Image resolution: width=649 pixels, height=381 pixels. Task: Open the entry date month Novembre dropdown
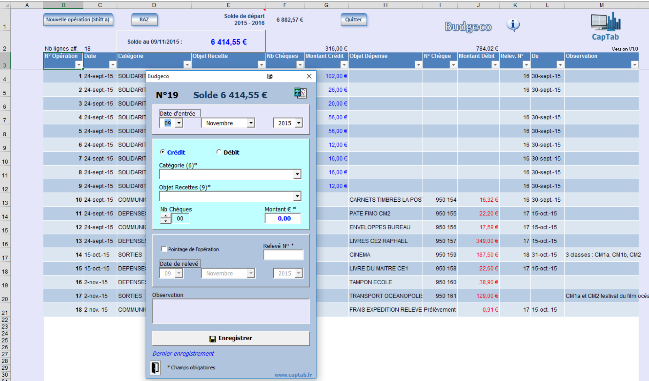click(250, 123)
